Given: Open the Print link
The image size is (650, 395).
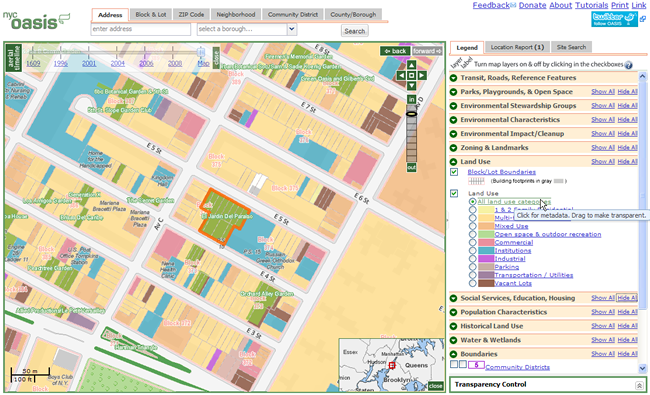Looking at the screenshot, I should pos(620,5).
